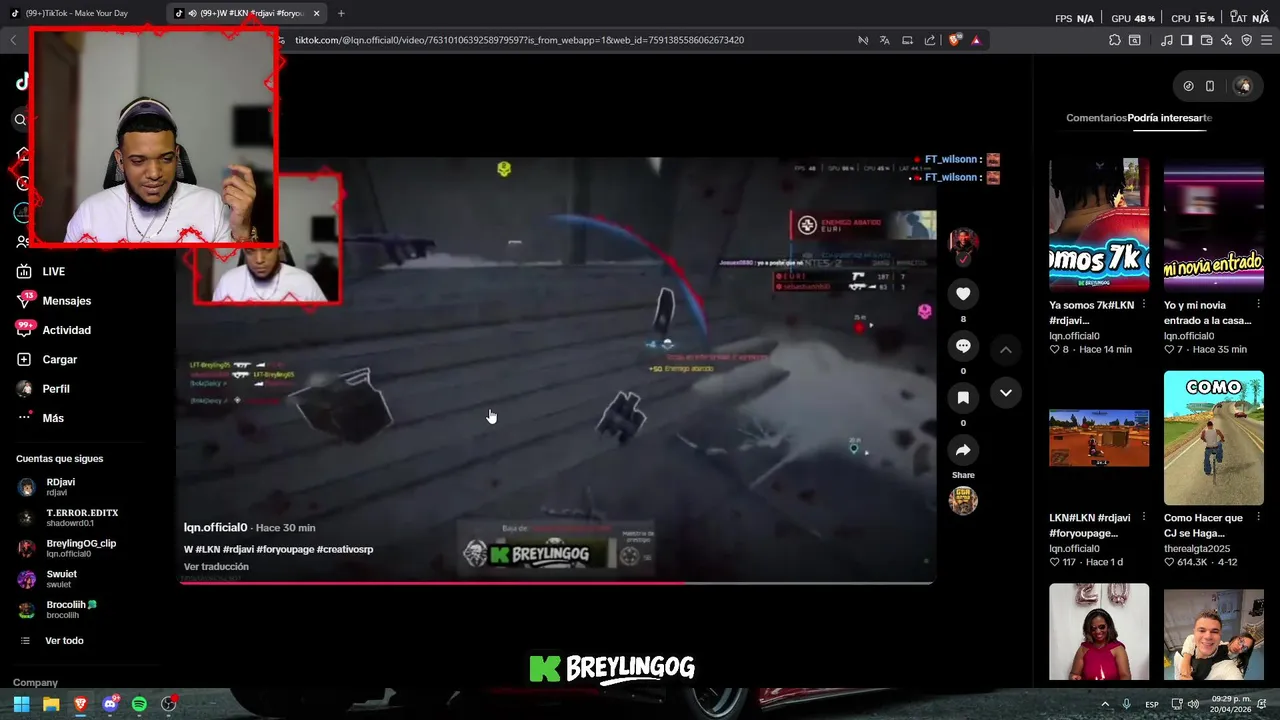Viewport: 1280px width, 720px height.
Task: Open the Leo AI sparkle icon
Action: click(x=1226, y=40)
